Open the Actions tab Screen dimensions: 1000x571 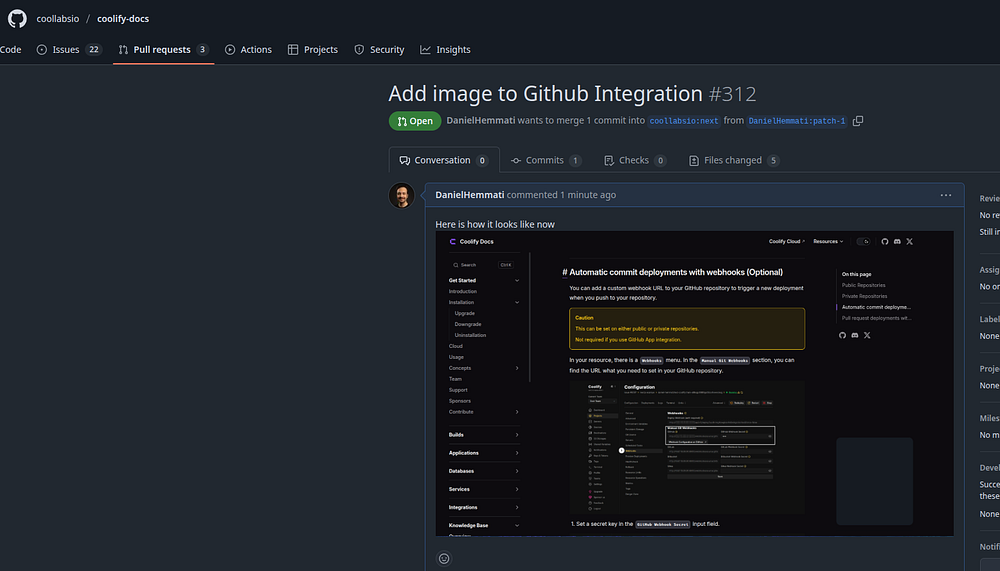coord(248,49)
